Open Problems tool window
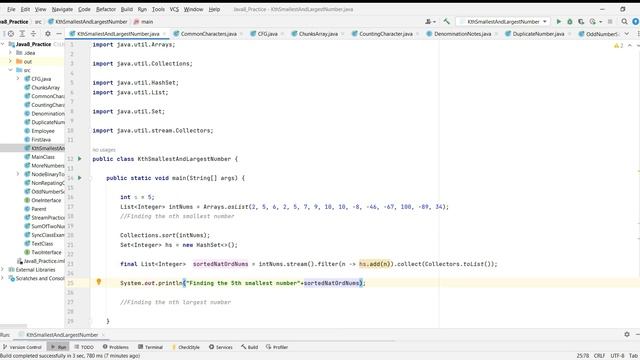 click(116, 347)
